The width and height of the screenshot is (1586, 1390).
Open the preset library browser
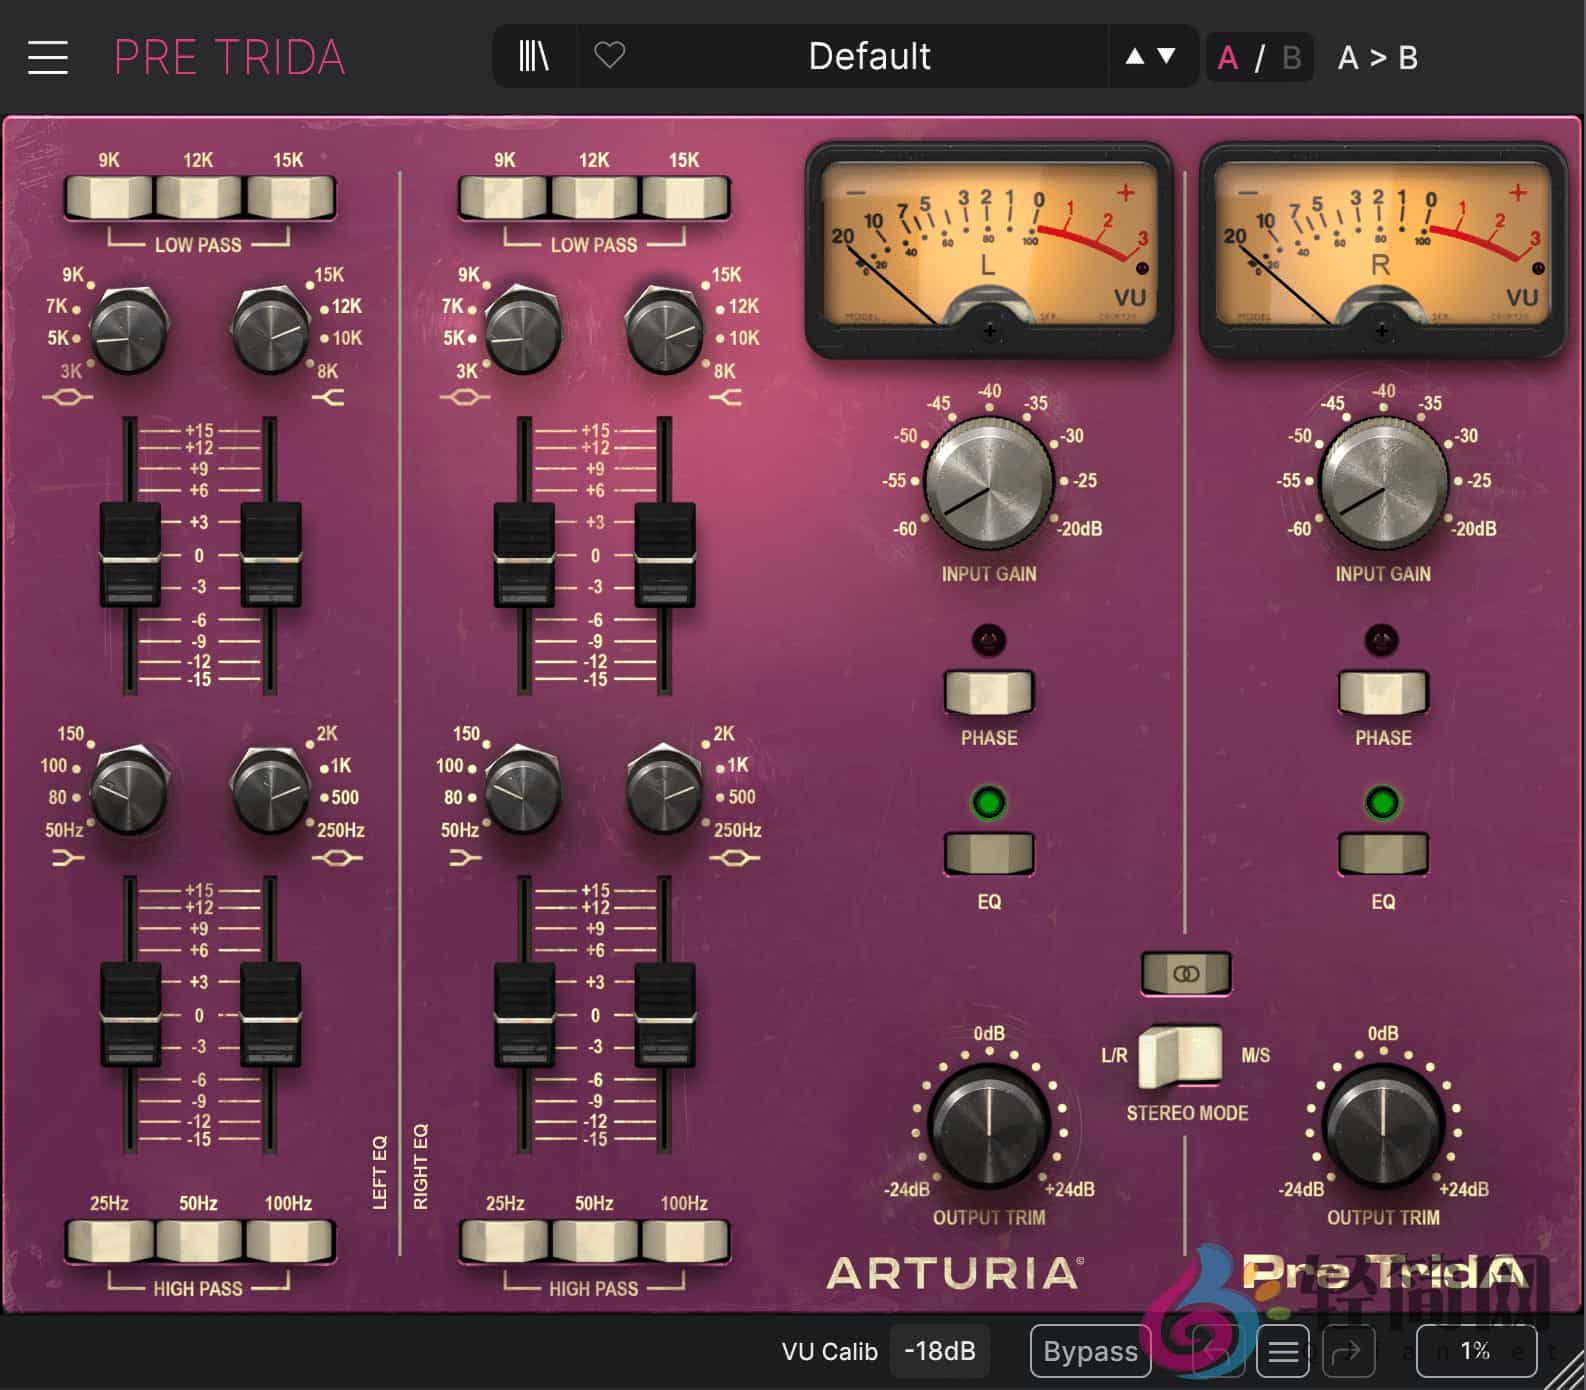click(x=534, y=56)
